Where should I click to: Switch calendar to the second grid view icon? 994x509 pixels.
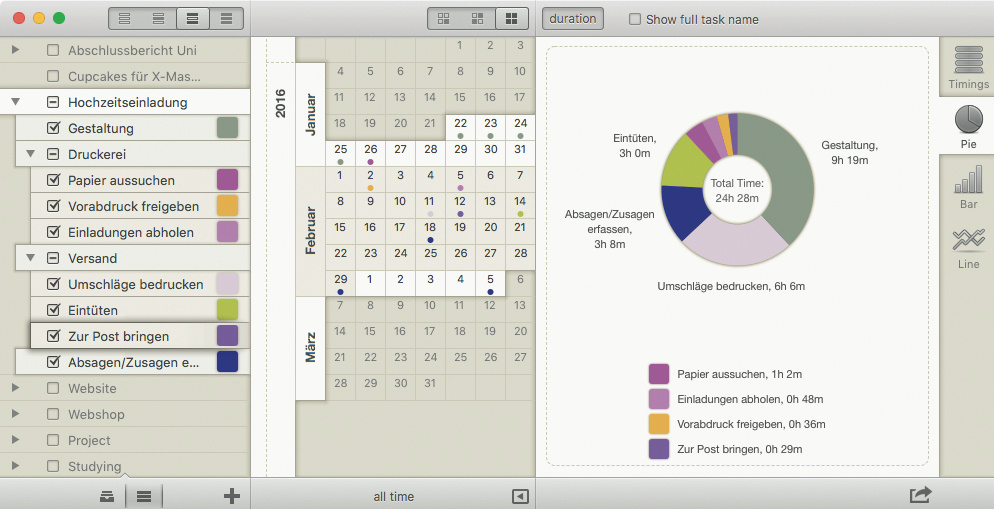pos(477,19)
